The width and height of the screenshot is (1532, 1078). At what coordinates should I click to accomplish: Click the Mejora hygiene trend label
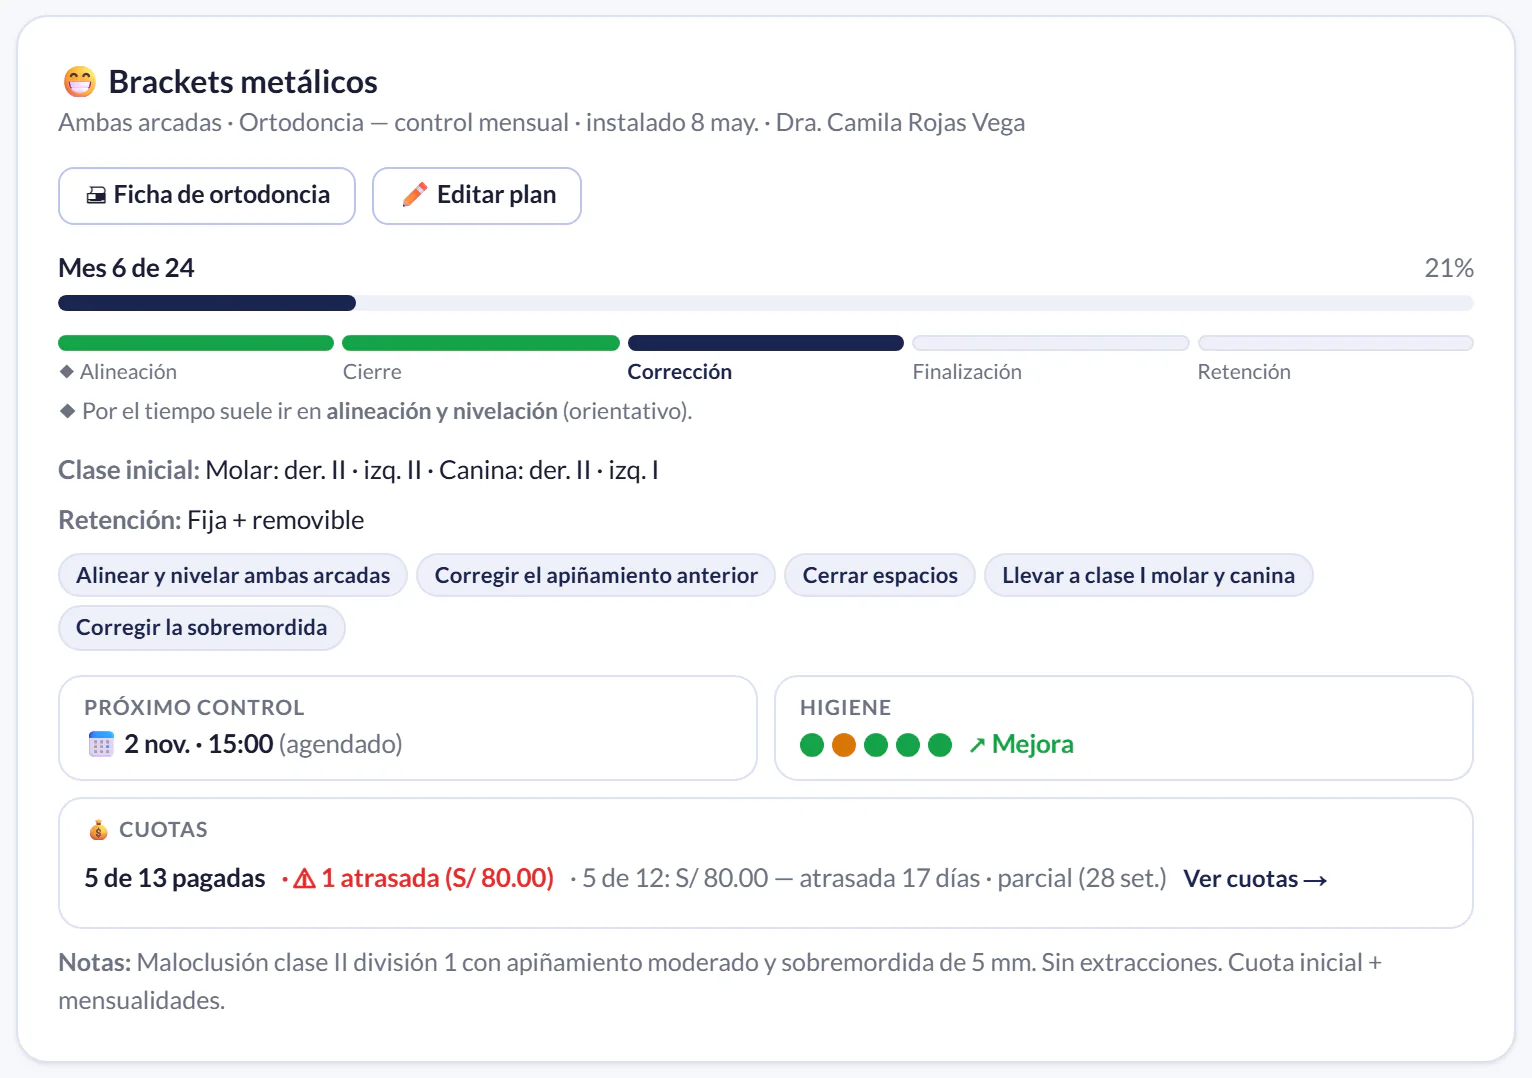point(1033,744)
